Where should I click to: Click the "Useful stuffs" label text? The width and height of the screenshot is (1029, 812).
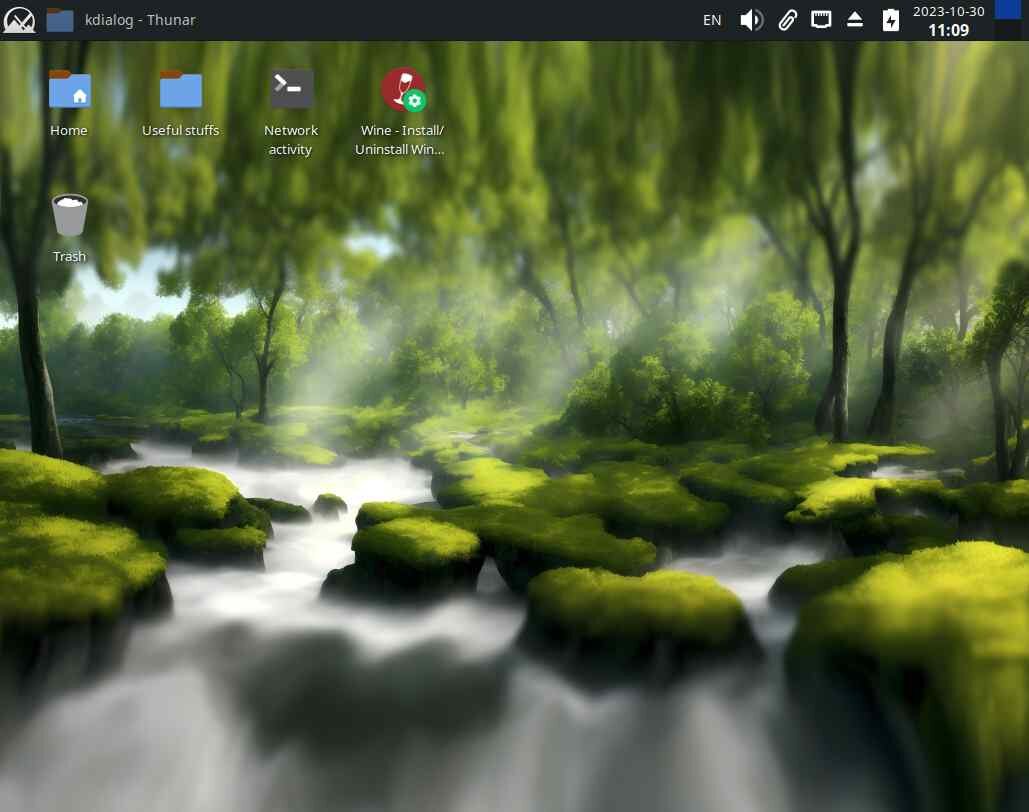(x=180, y=130)
